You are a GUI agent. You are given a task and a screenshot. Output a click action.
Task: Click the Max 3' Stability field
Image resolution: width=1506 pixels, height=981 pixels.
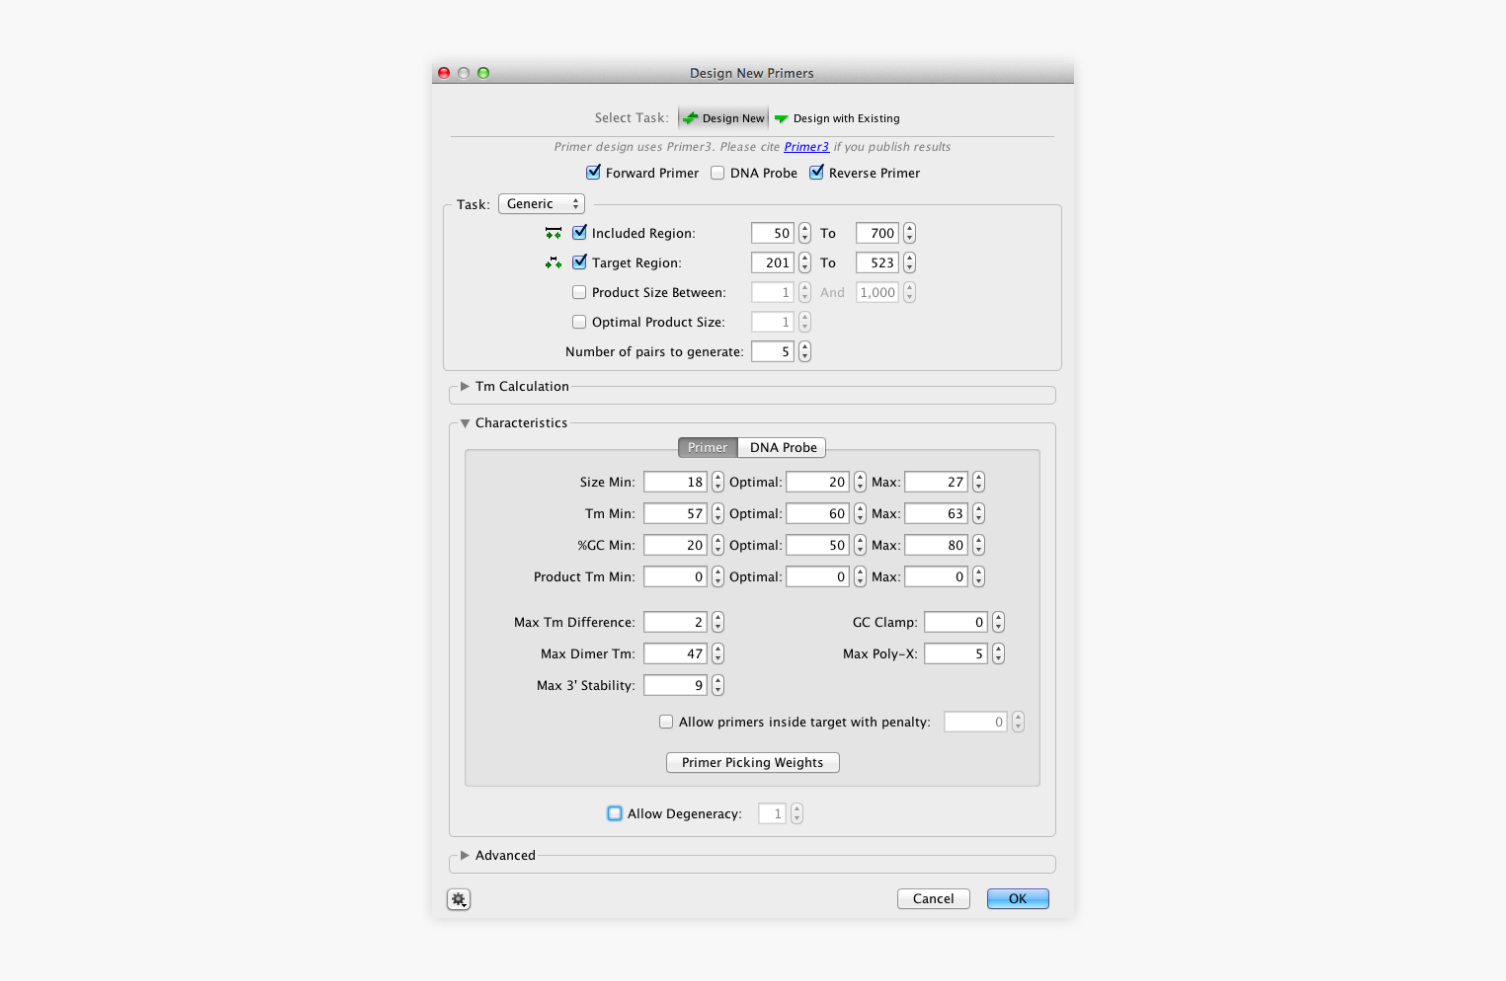[x=676, y=686]
